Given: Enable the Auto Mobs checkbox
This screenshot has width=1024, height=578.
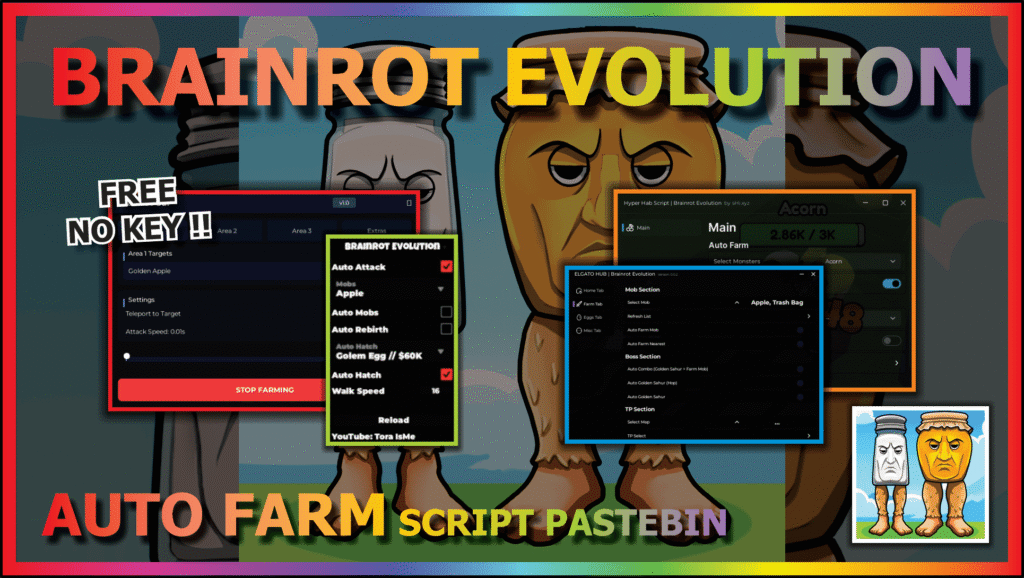Looking at the screenshot, I should coord(446,312).
